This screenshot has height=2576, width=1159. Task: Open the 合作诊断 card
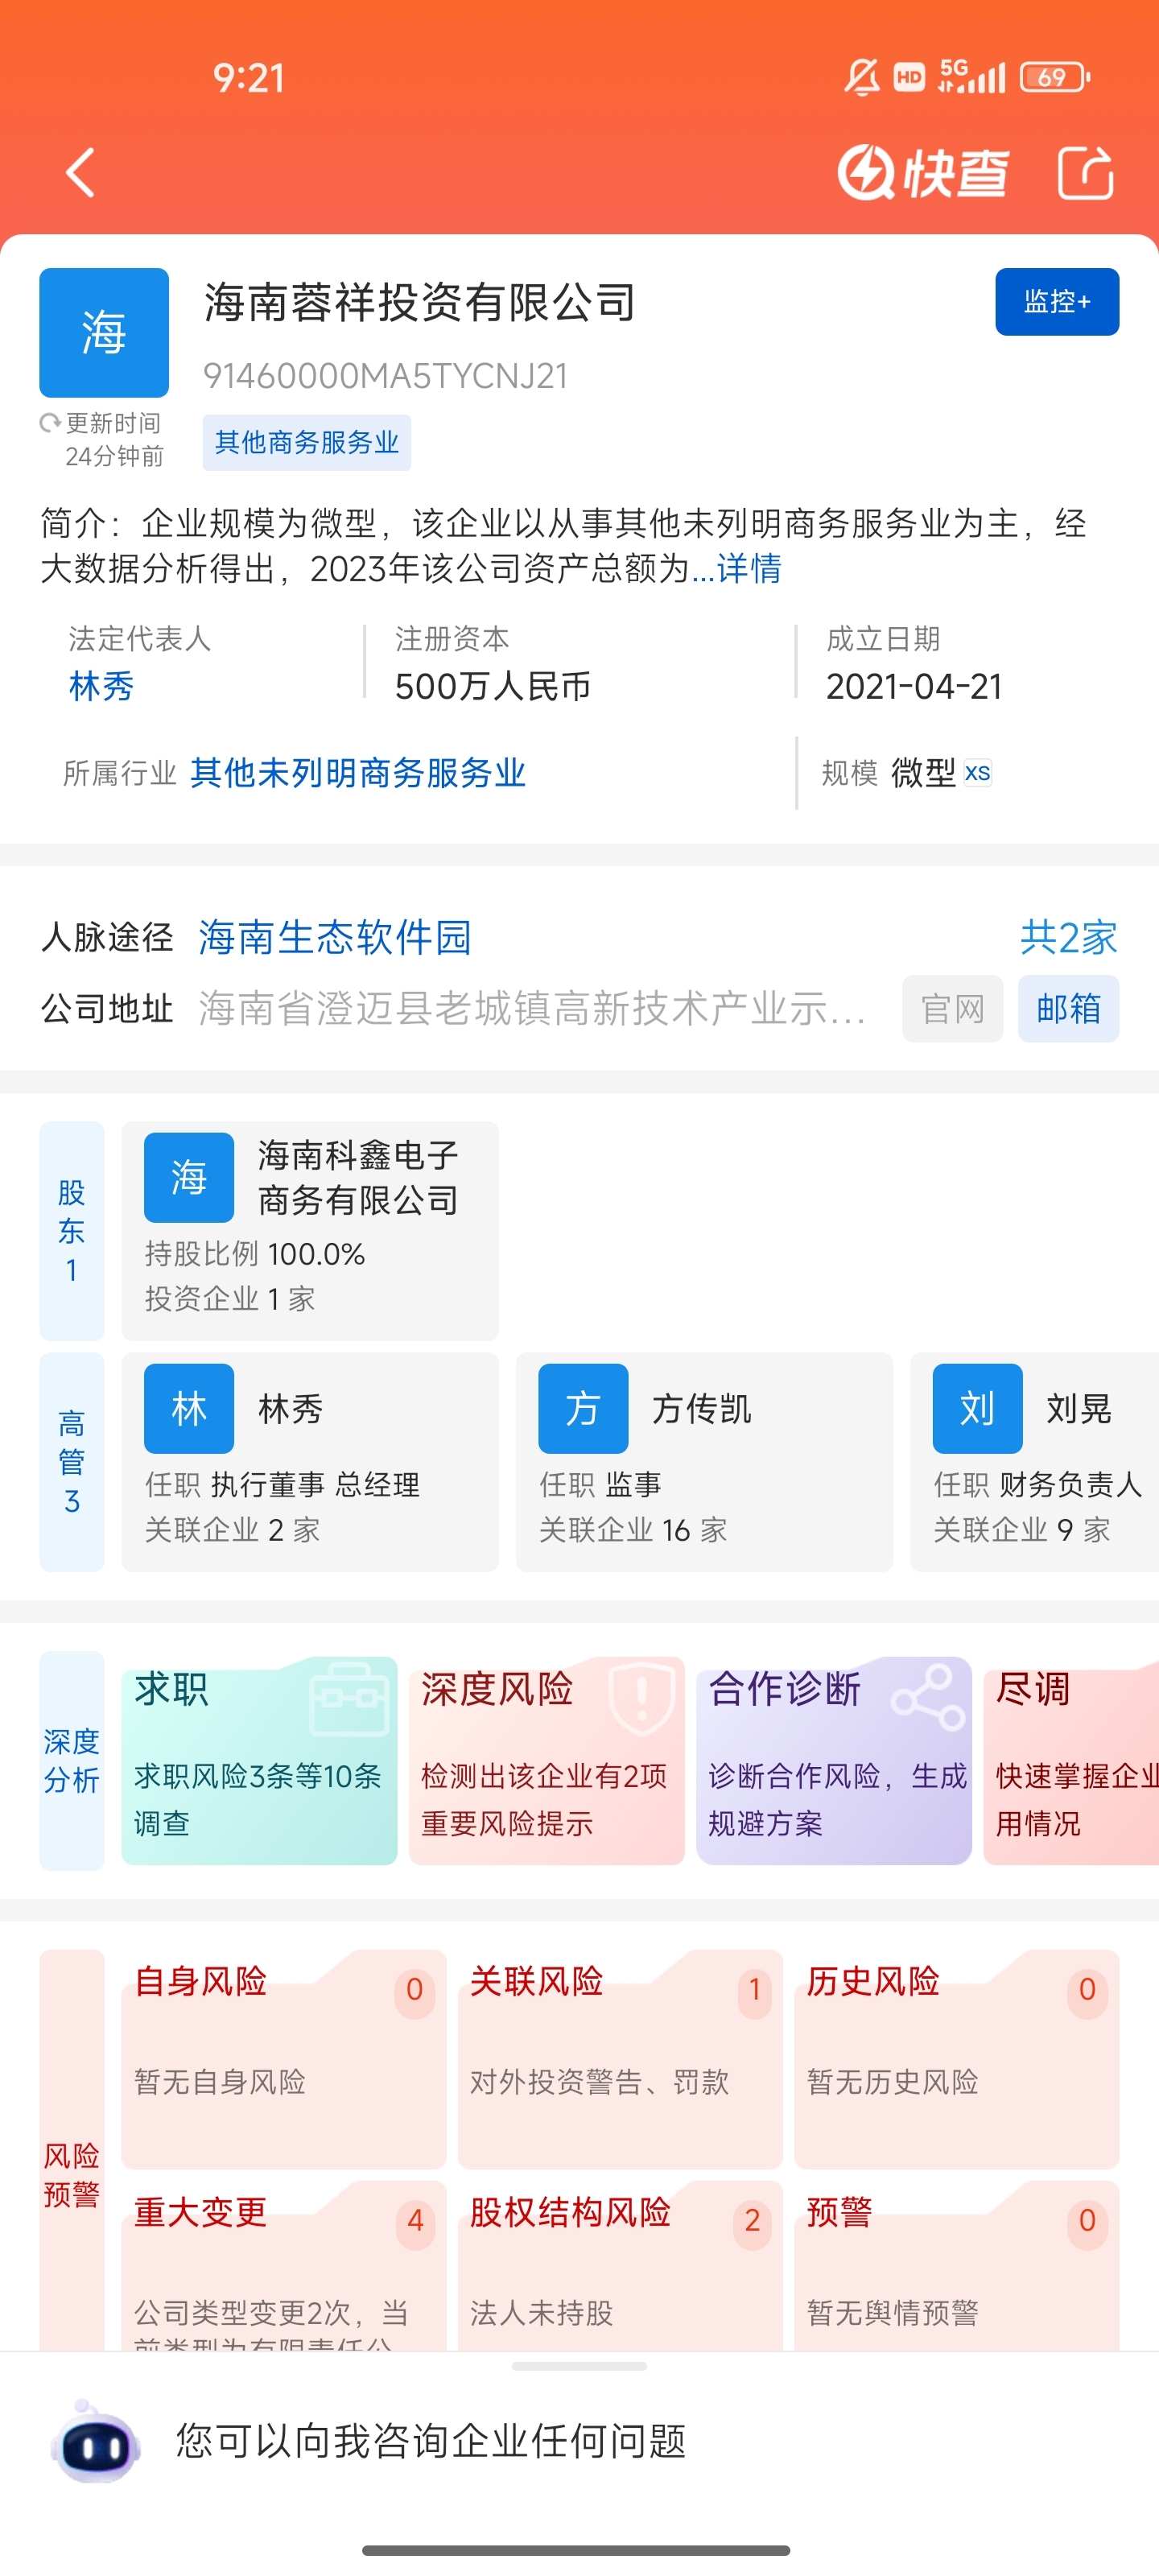tap(833, 1761)
